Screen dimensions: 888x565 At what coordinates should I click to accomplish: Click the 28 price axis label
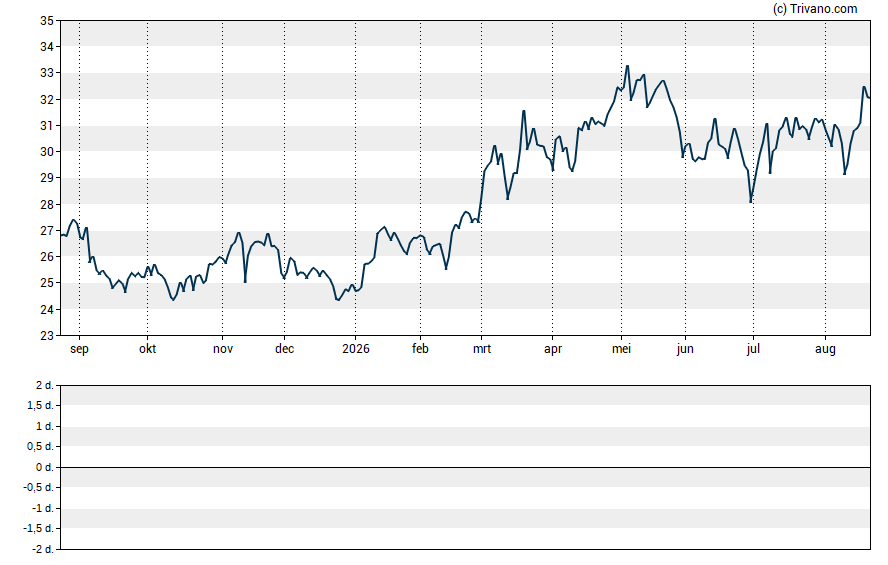[x=46, y=204]
